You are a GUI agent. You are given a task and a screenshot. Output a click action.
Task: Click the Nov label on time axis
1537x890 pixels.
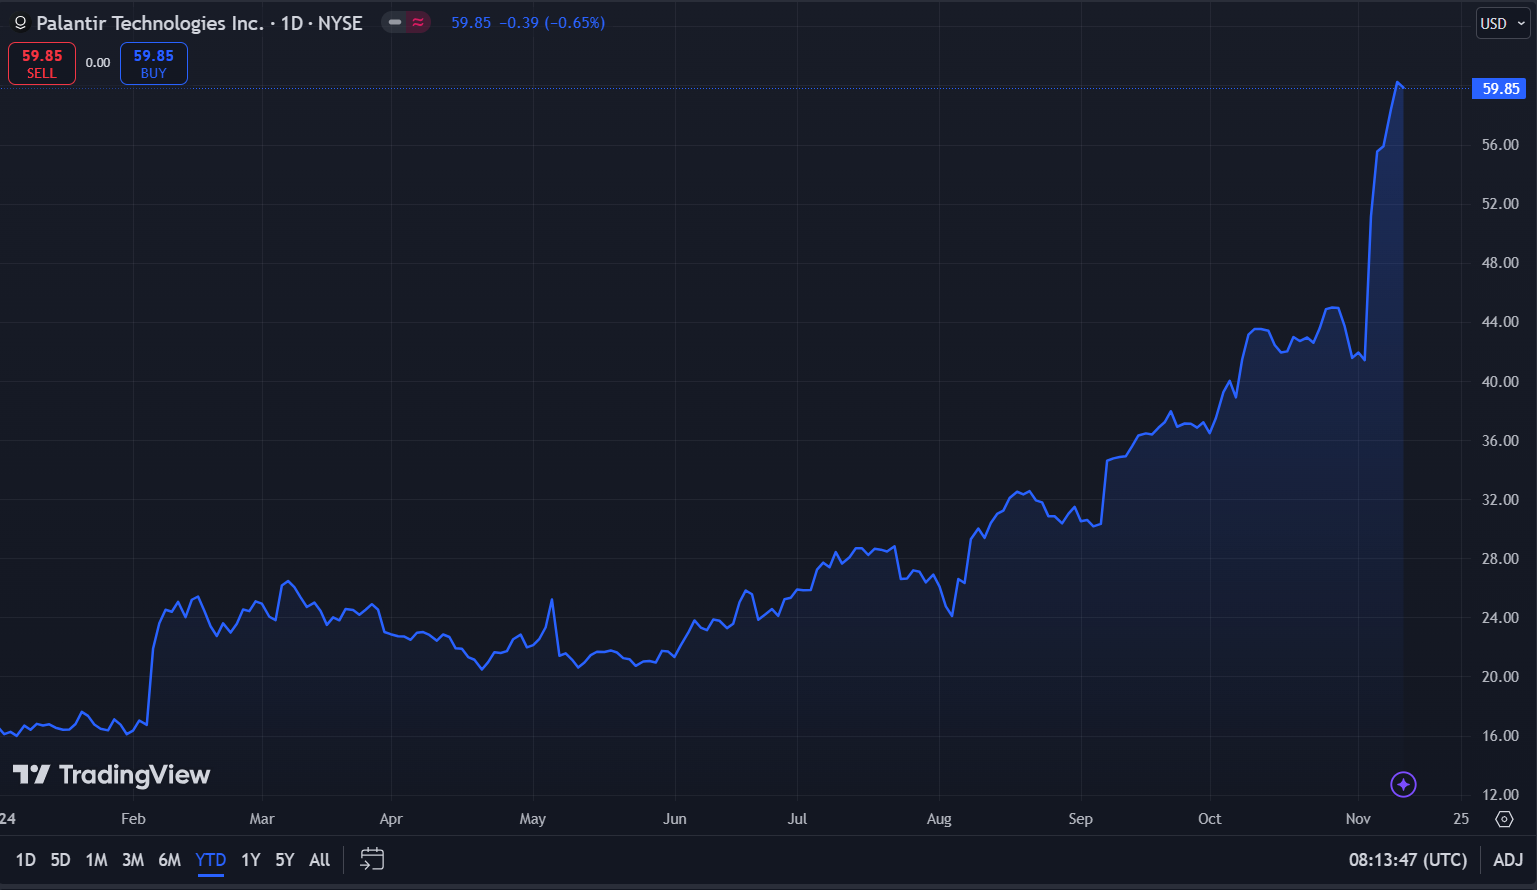[1358, 819]
